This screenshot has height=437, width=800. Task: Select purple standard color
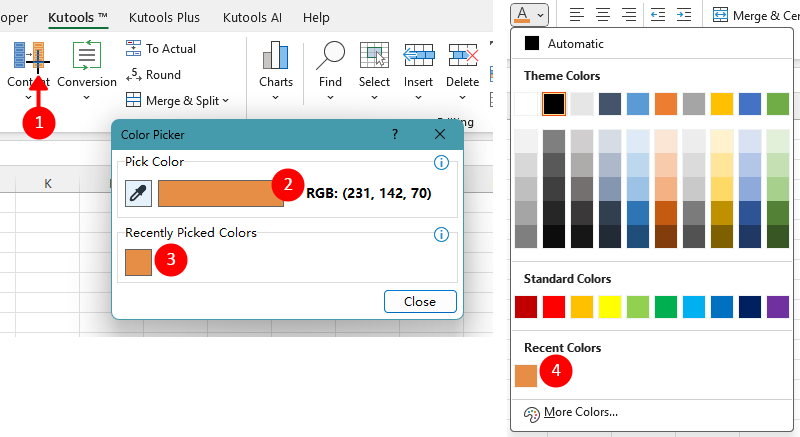[778, 307]
